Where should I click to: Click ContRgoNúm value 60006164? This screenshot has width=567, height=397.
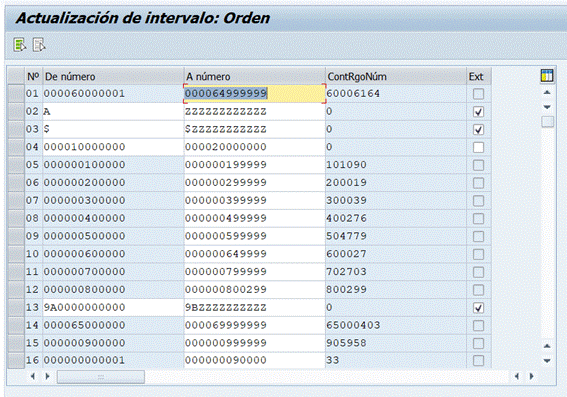353,94
